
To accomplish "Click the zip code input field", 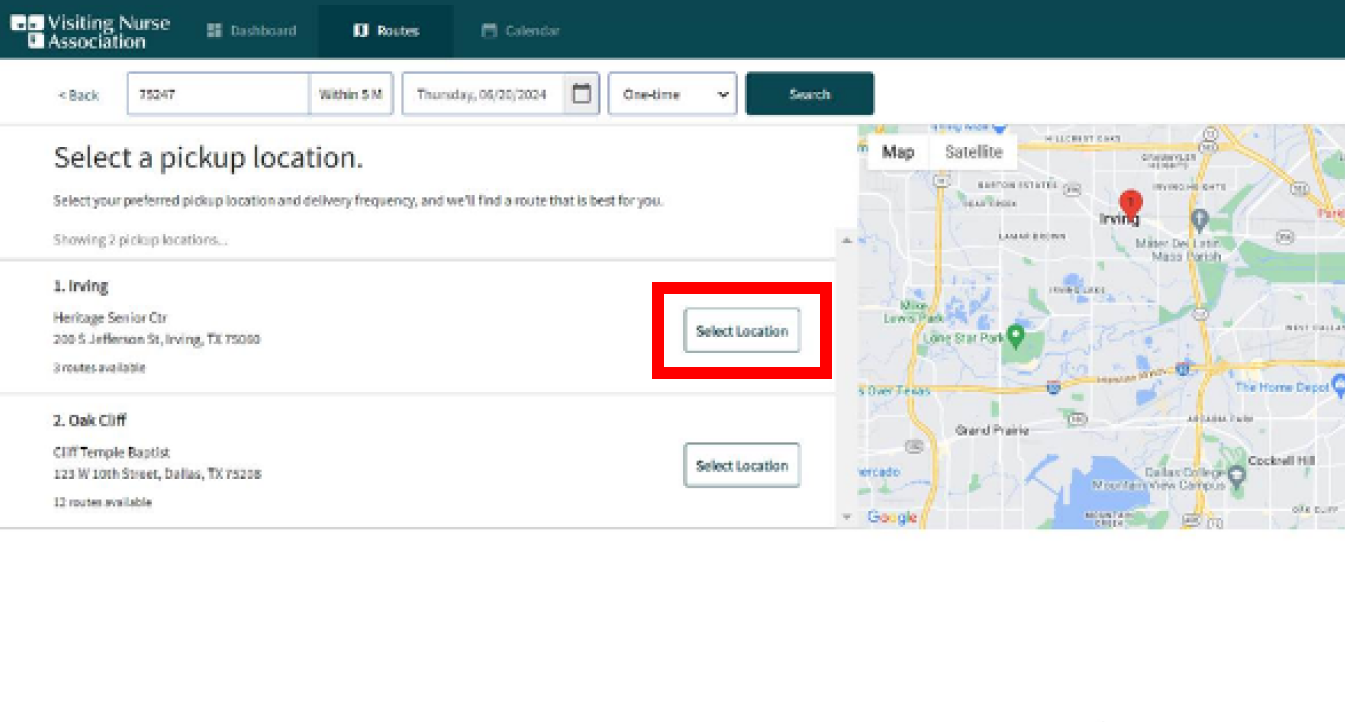I will point(218,94).
